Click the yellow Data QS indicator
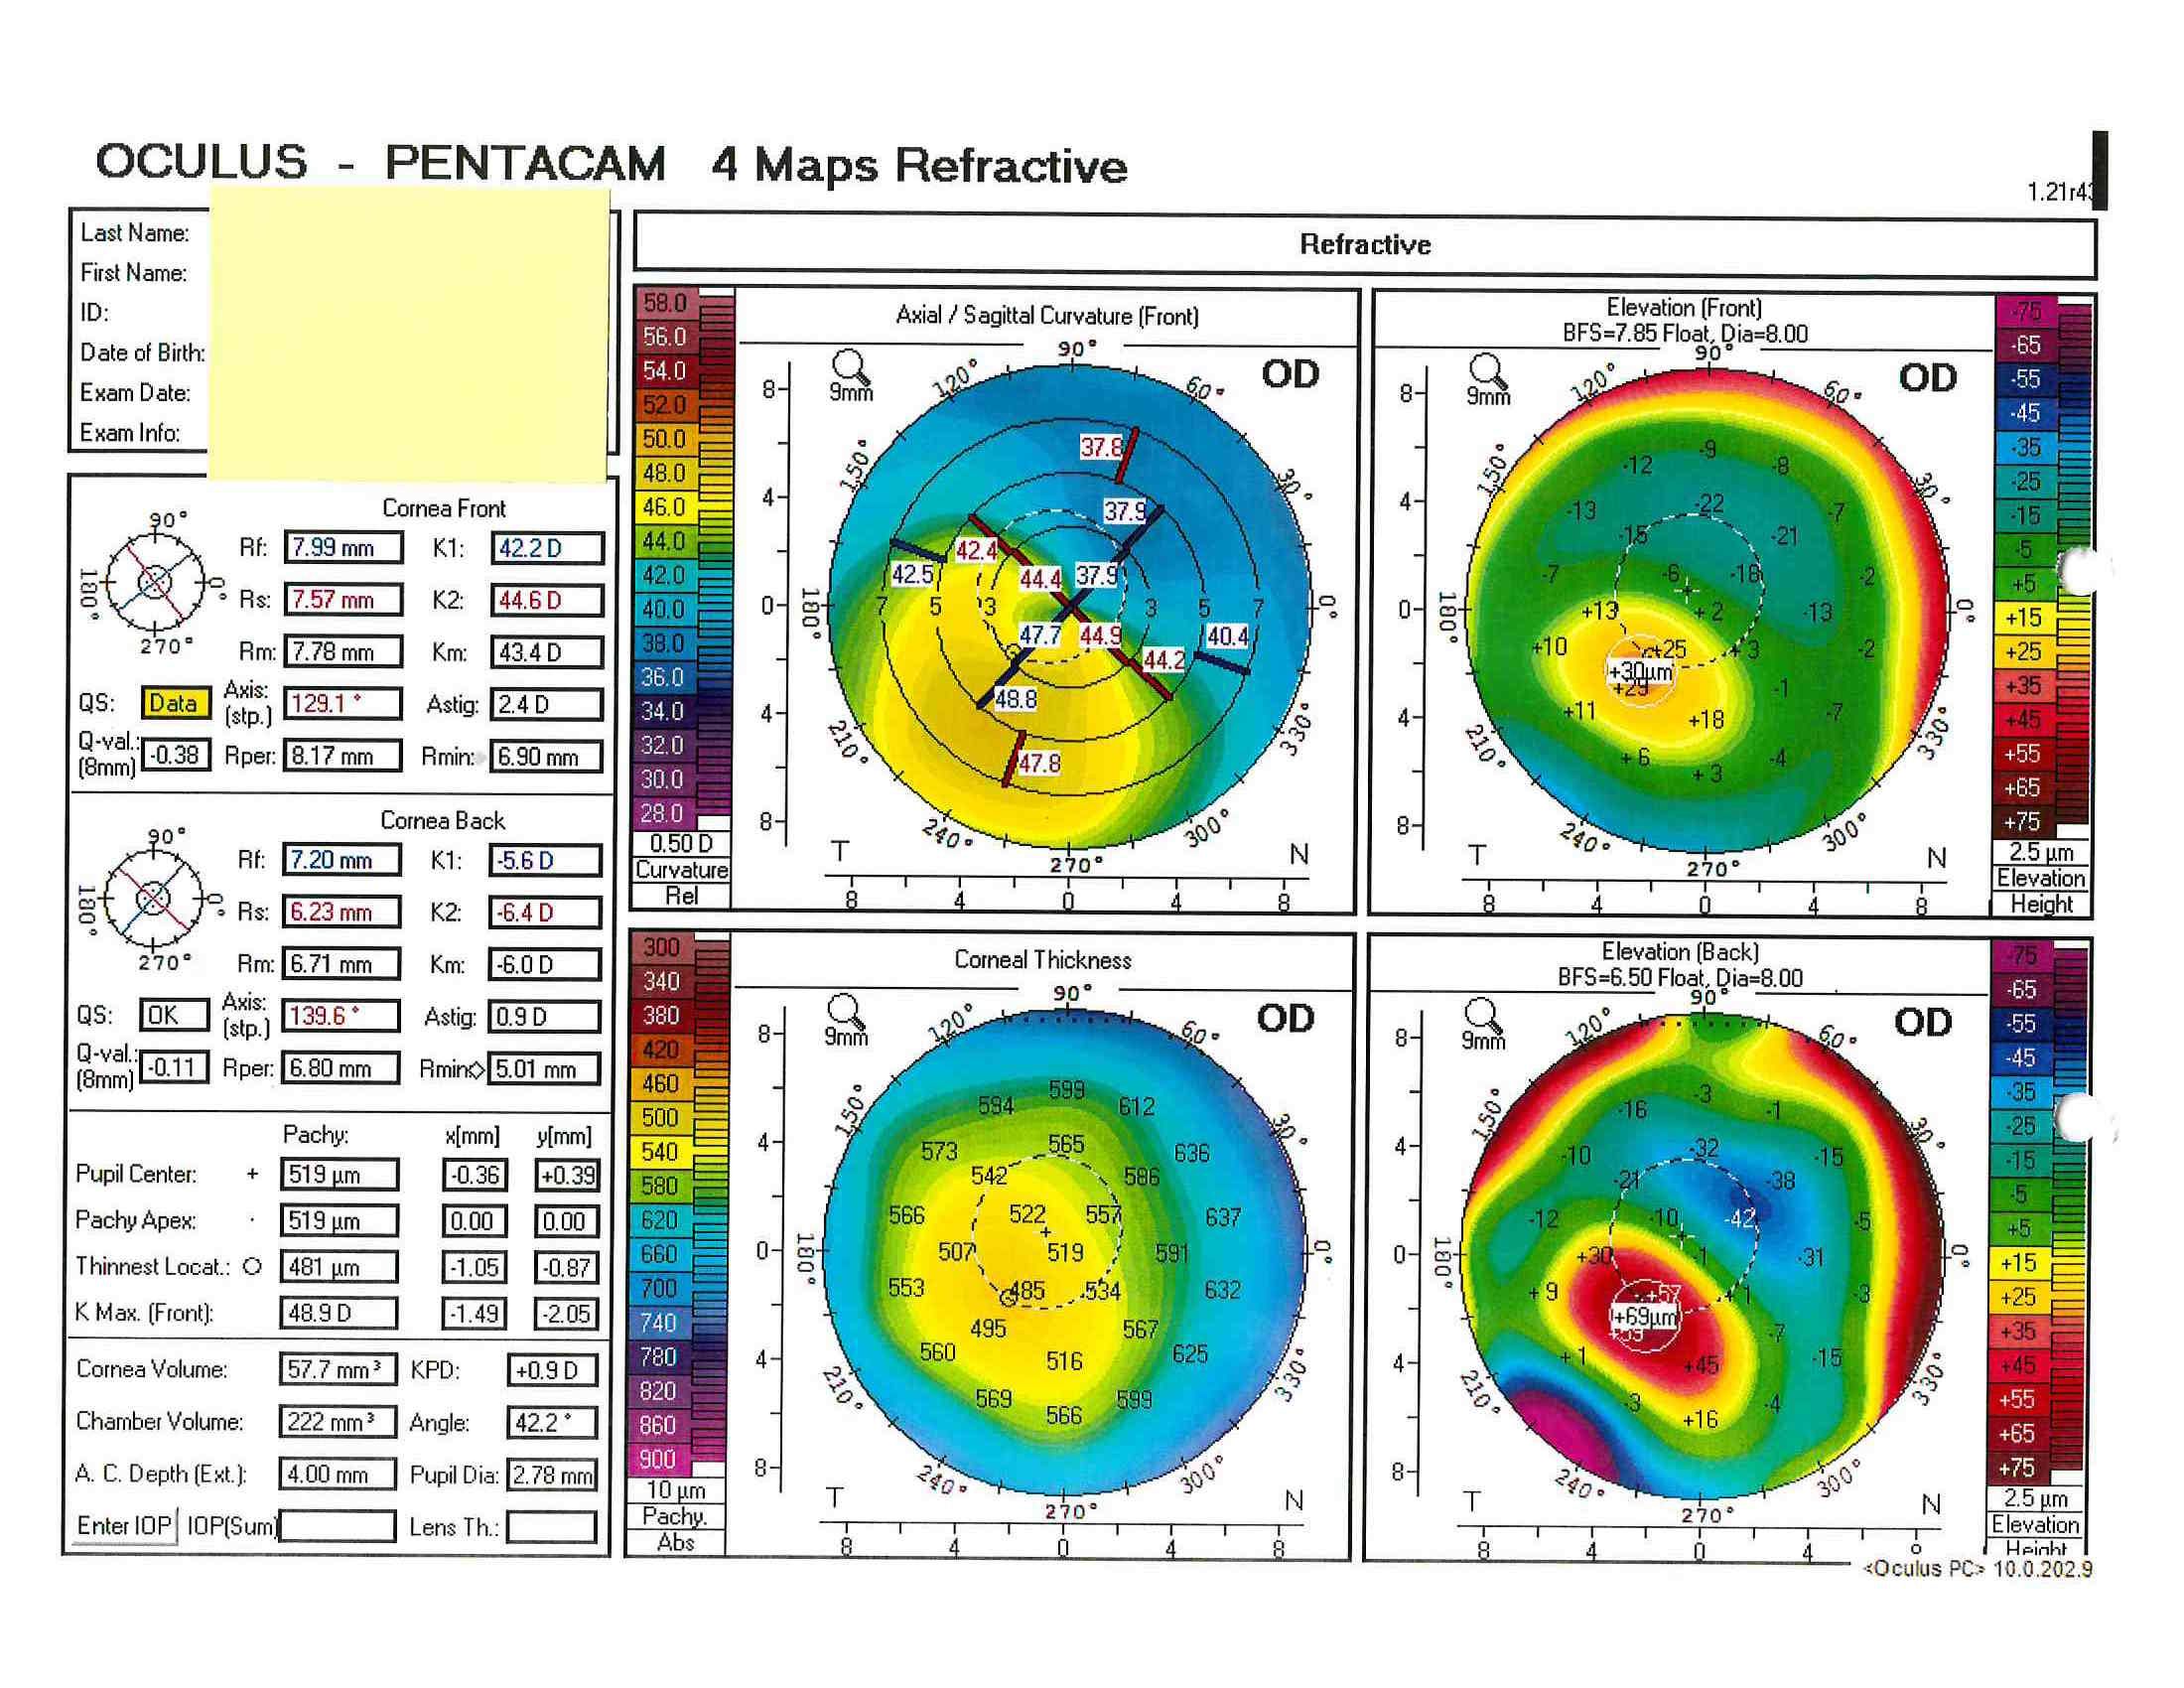The height and width of the screenshot is (1688, 2184). 175,703
